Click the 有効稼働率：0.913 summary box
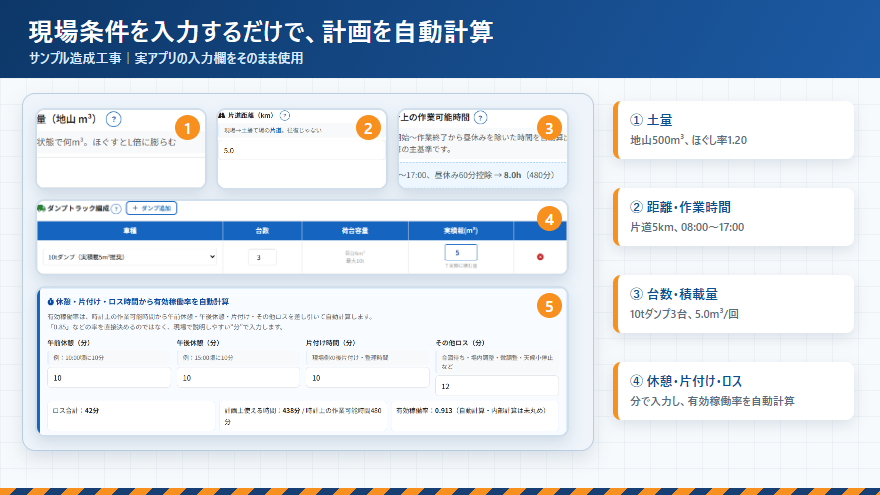Viewport: 880px width, 495px height. click(475, 416)
